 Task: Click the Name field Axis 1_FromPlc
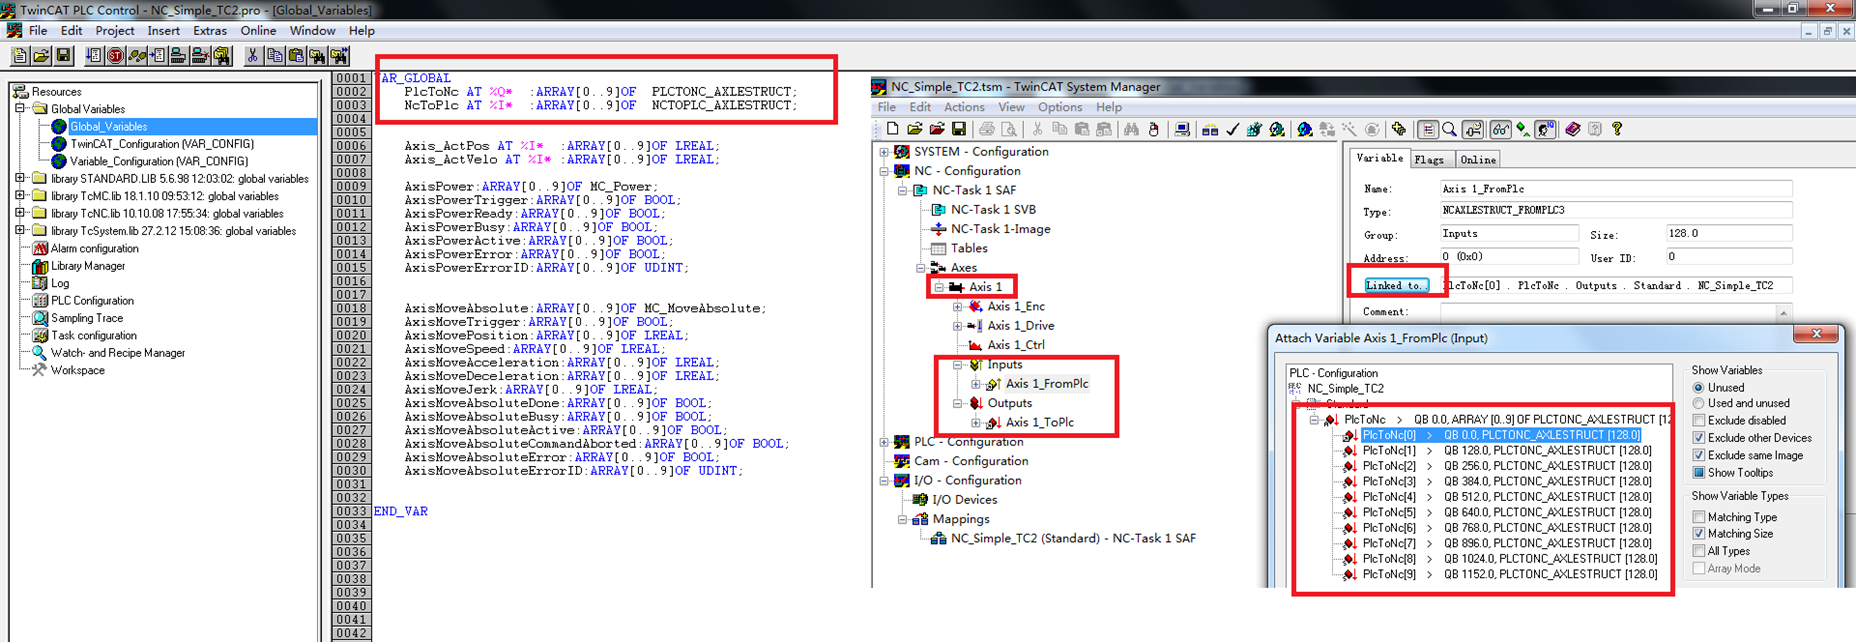pos(1616,188)
